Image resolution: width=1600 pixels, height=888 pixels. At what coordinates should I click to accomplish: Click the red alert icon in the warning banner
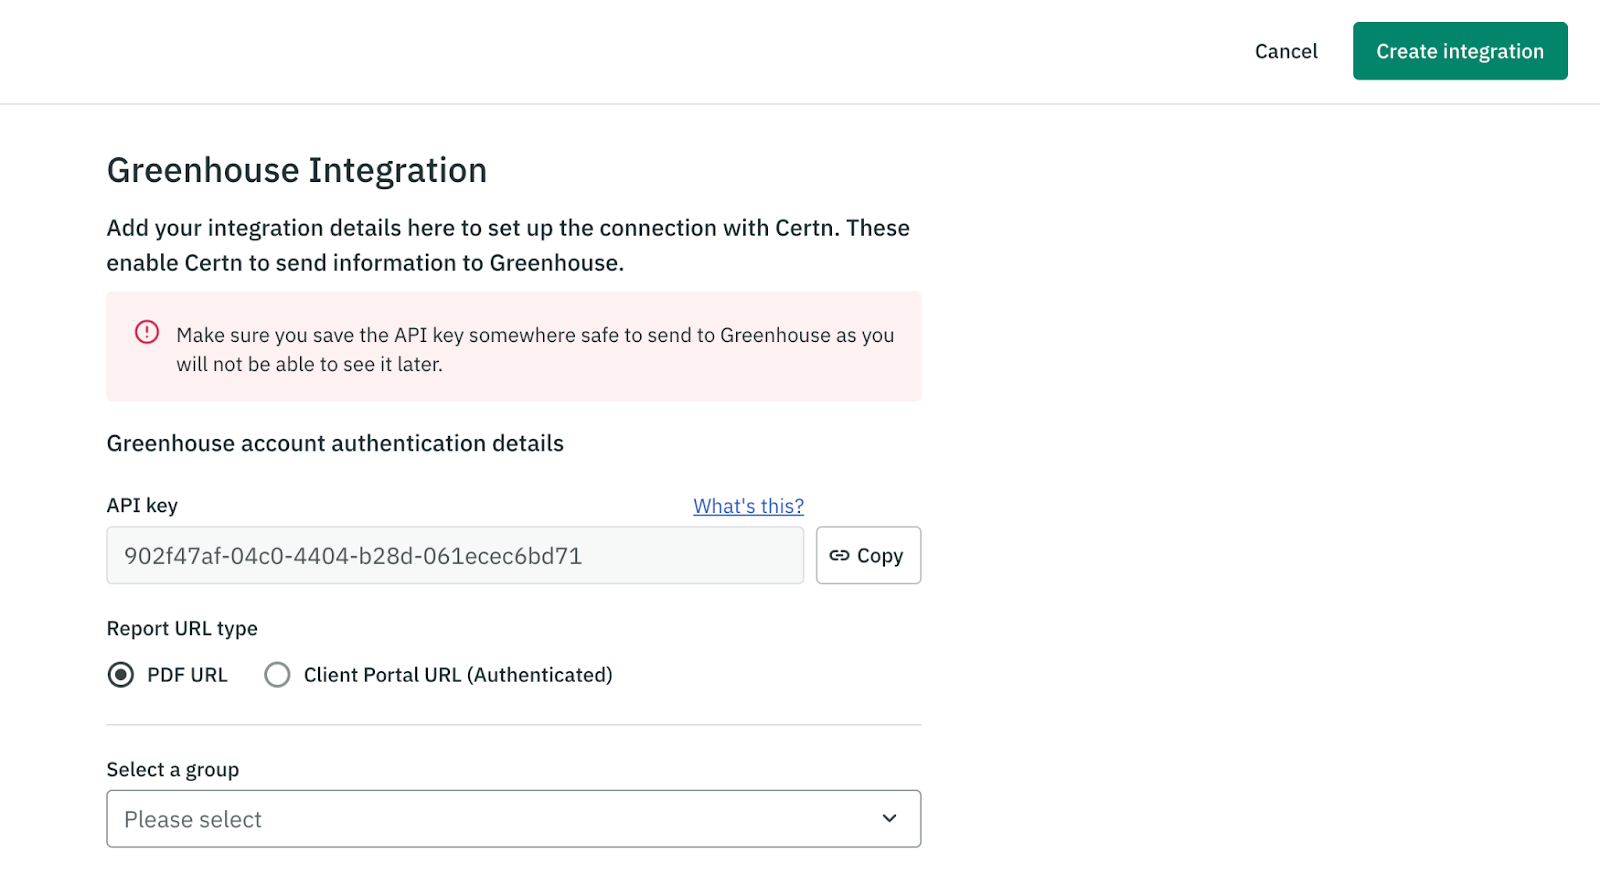[147, 332]
